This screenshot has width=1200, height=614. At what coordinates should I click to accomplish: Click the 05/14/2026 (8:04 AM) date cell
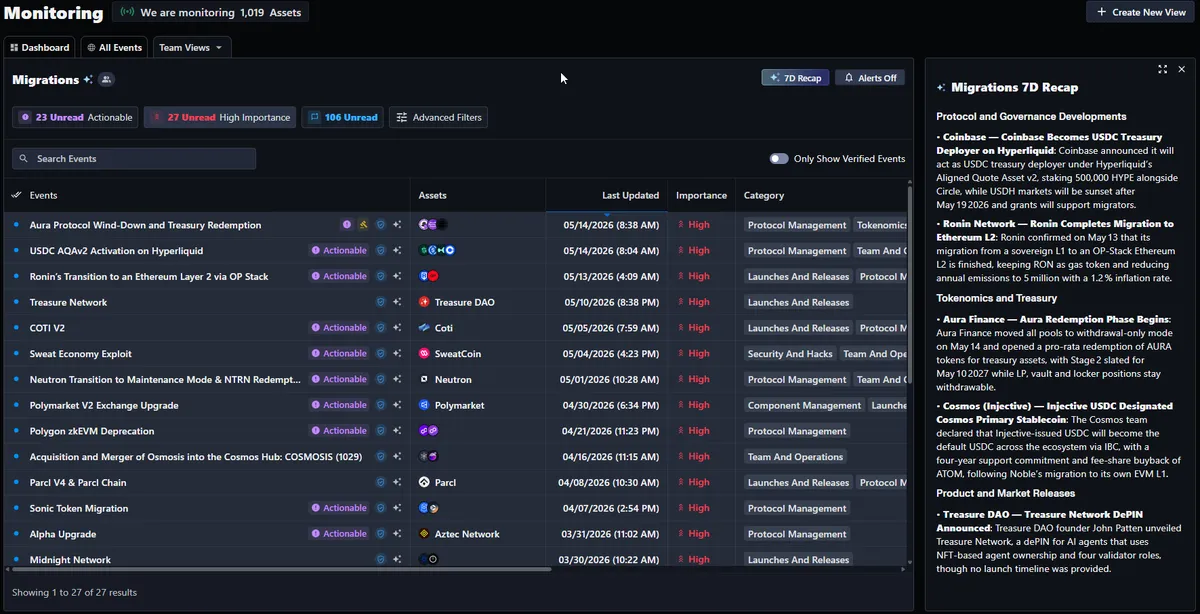(x=611, y=251)
